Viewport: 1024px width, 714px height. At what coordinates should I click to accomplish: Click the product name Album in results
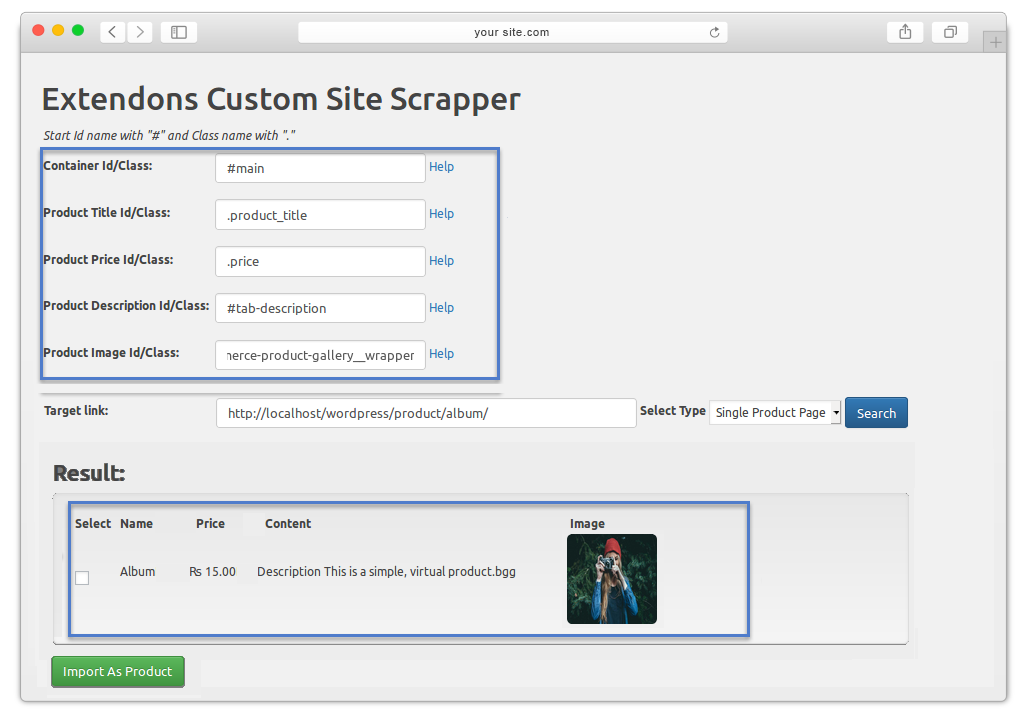tap(138, 572)
